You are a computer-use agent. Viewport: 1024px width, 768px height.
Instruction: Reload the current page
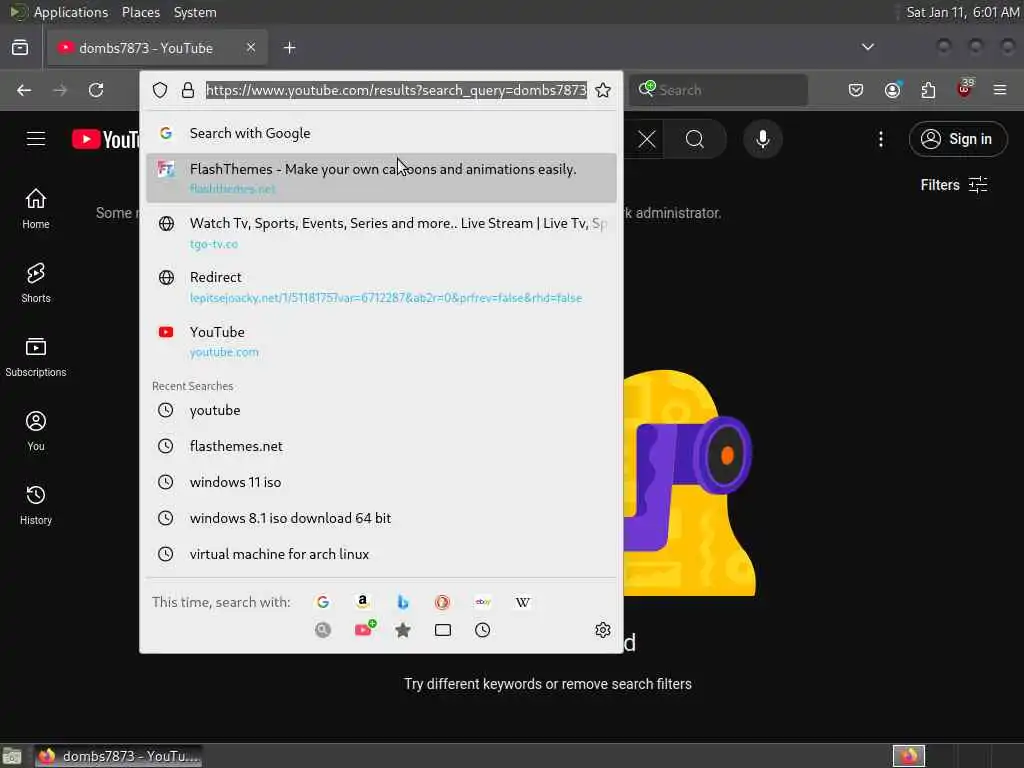pos(96,90)
